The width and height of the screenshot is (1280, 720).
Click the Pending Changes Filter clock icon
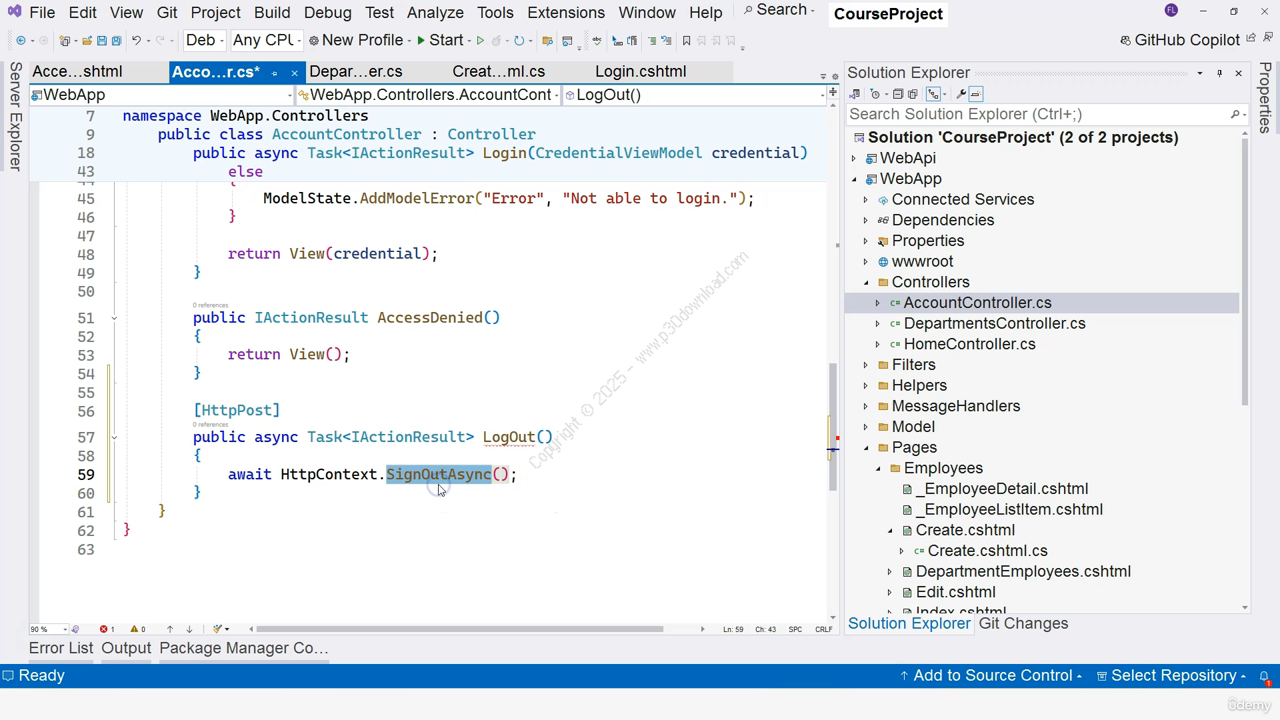pos(875,94)
